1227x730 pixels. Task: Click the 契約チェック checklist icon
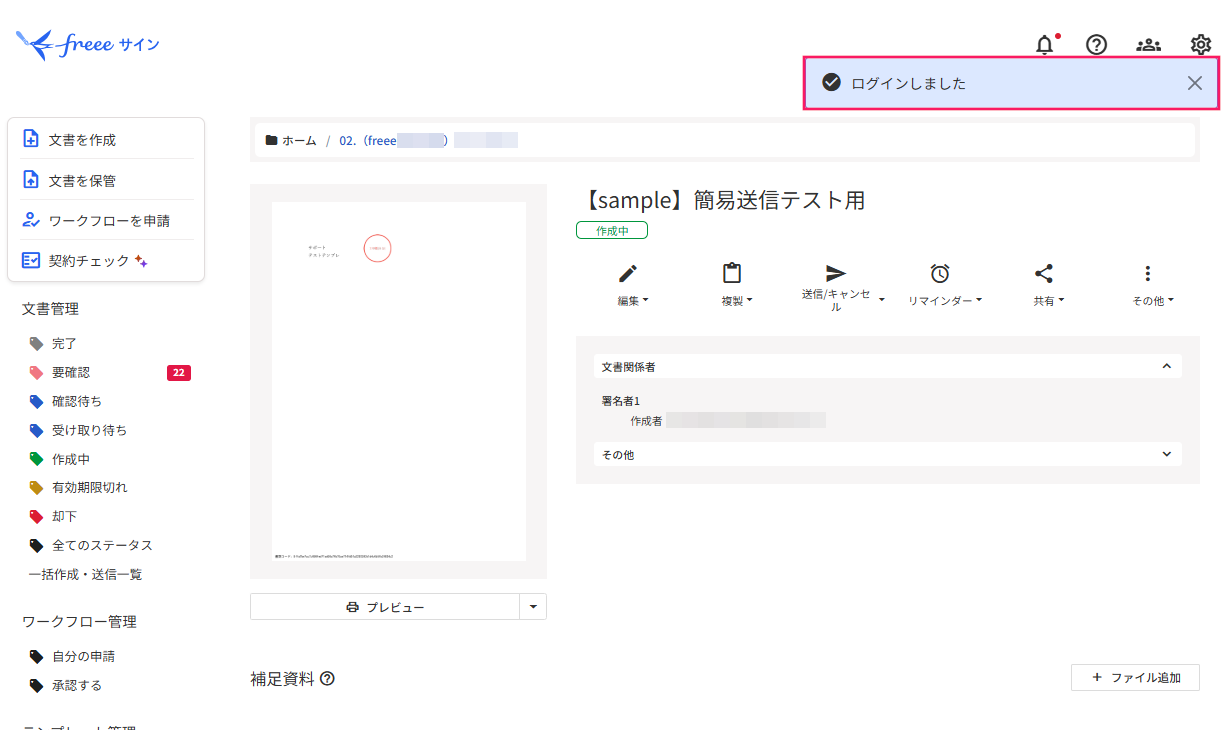tap(31, 260)
